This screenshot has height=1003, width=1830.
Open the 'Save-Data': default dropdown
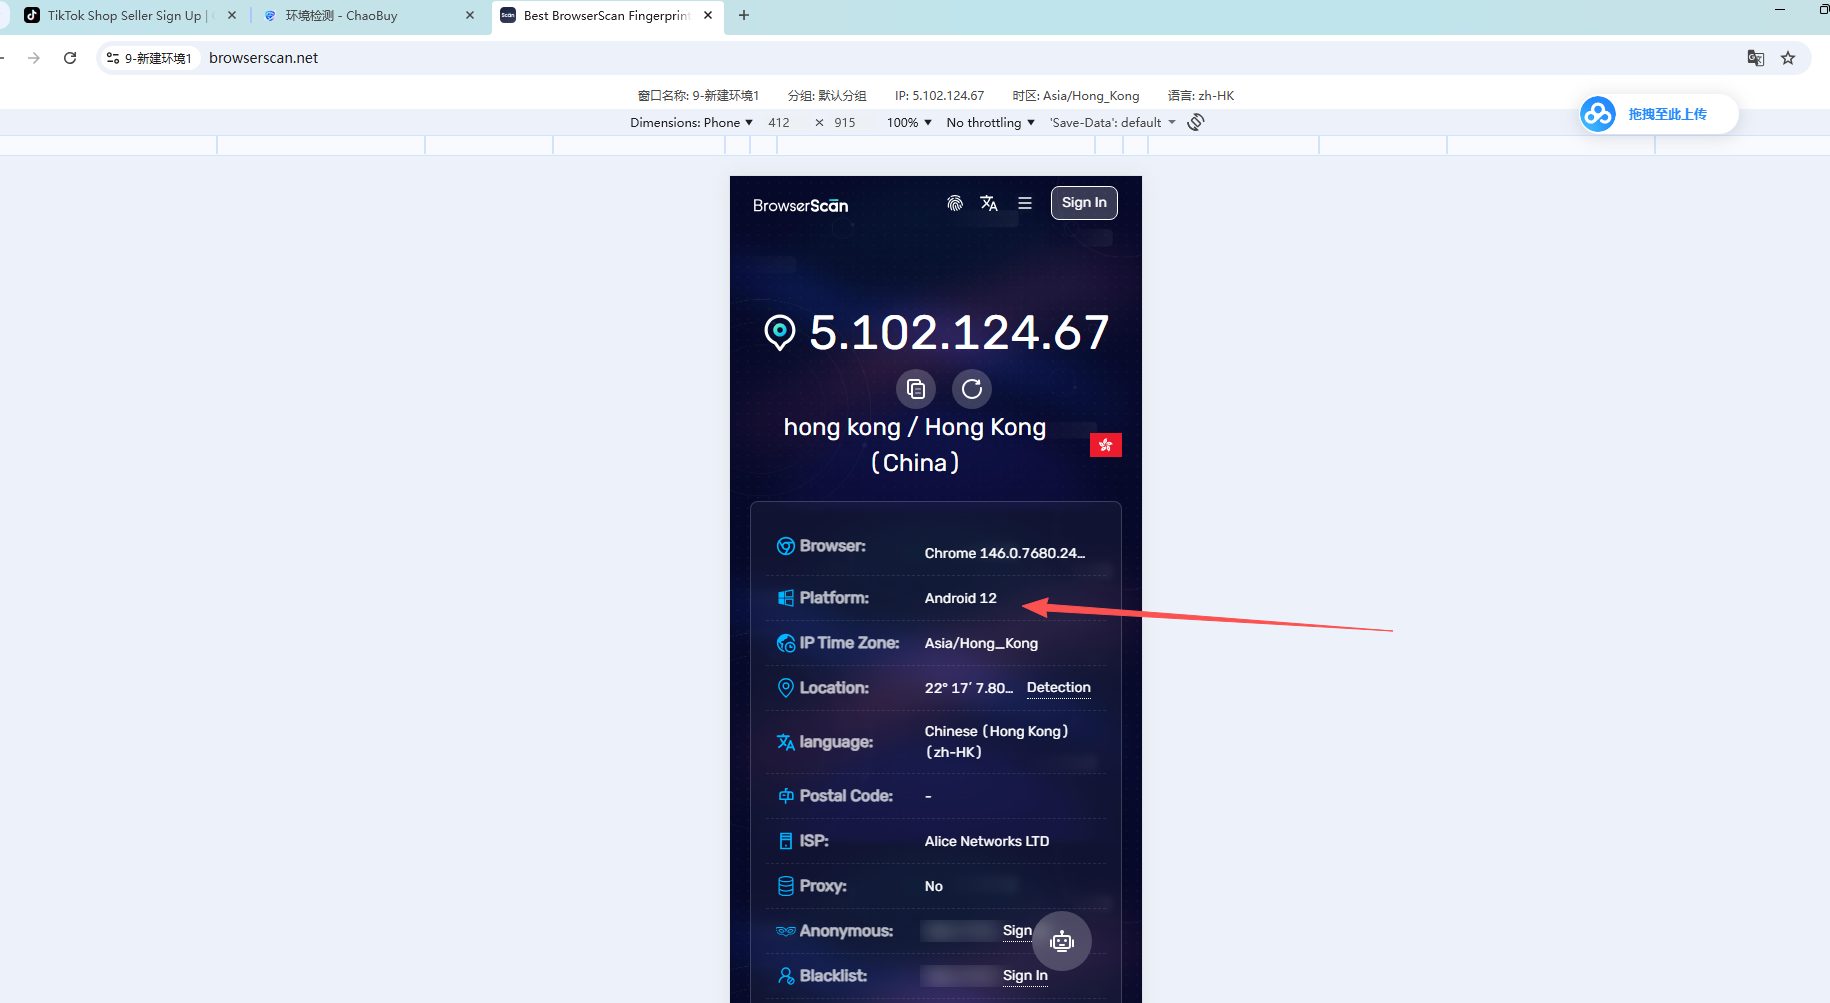coord(1112,122)
